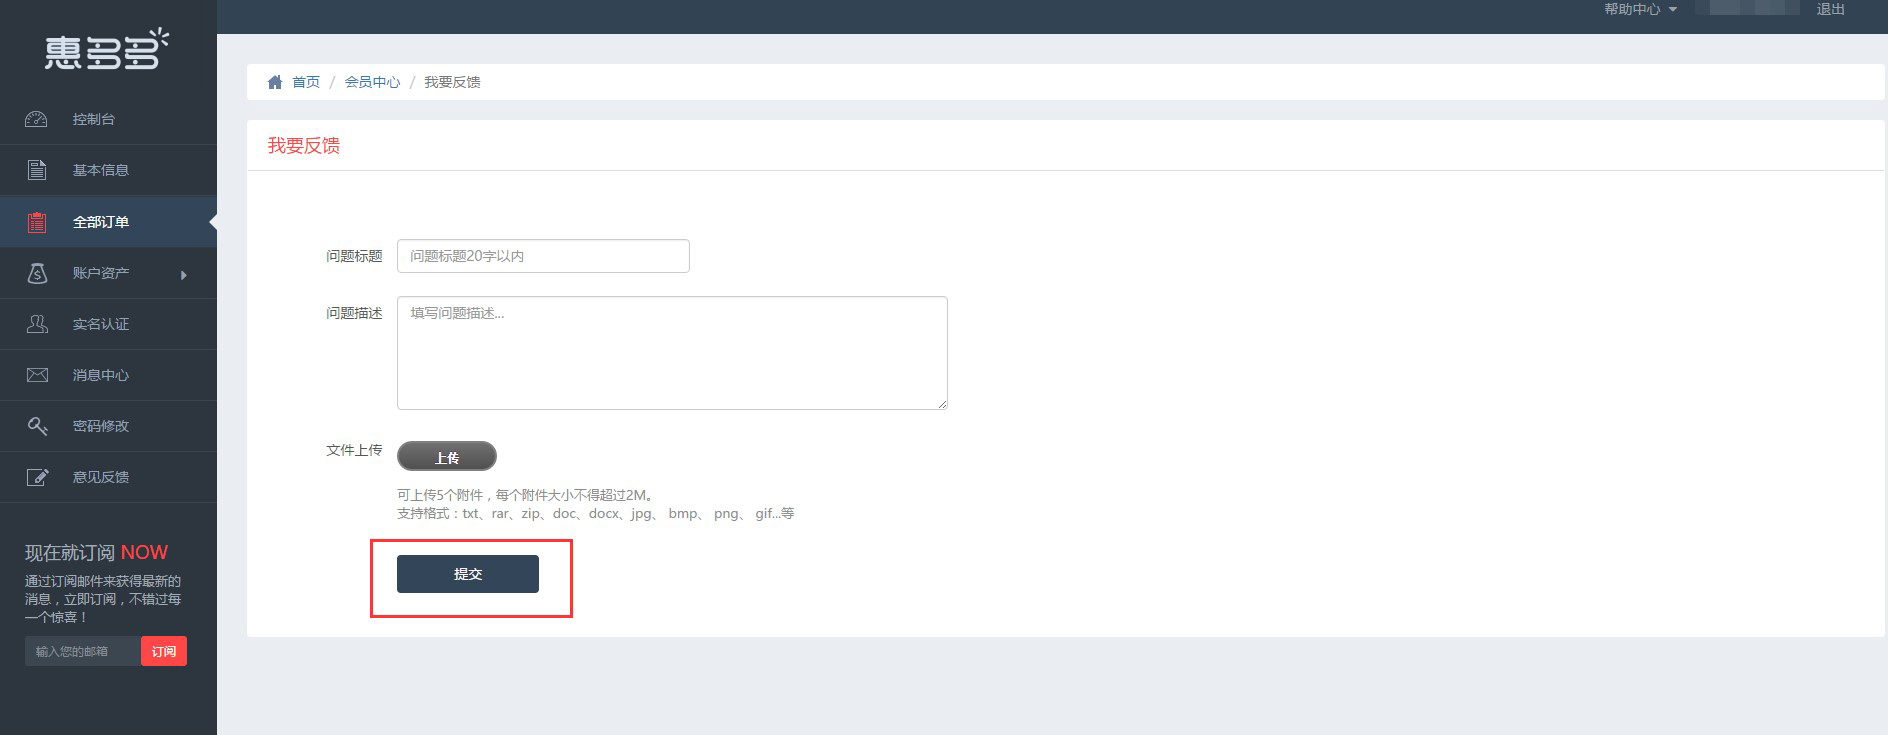This screenshot has height=735, width=1888.
Task: Click 退出 to log out
Action: tap(1830, 9)
